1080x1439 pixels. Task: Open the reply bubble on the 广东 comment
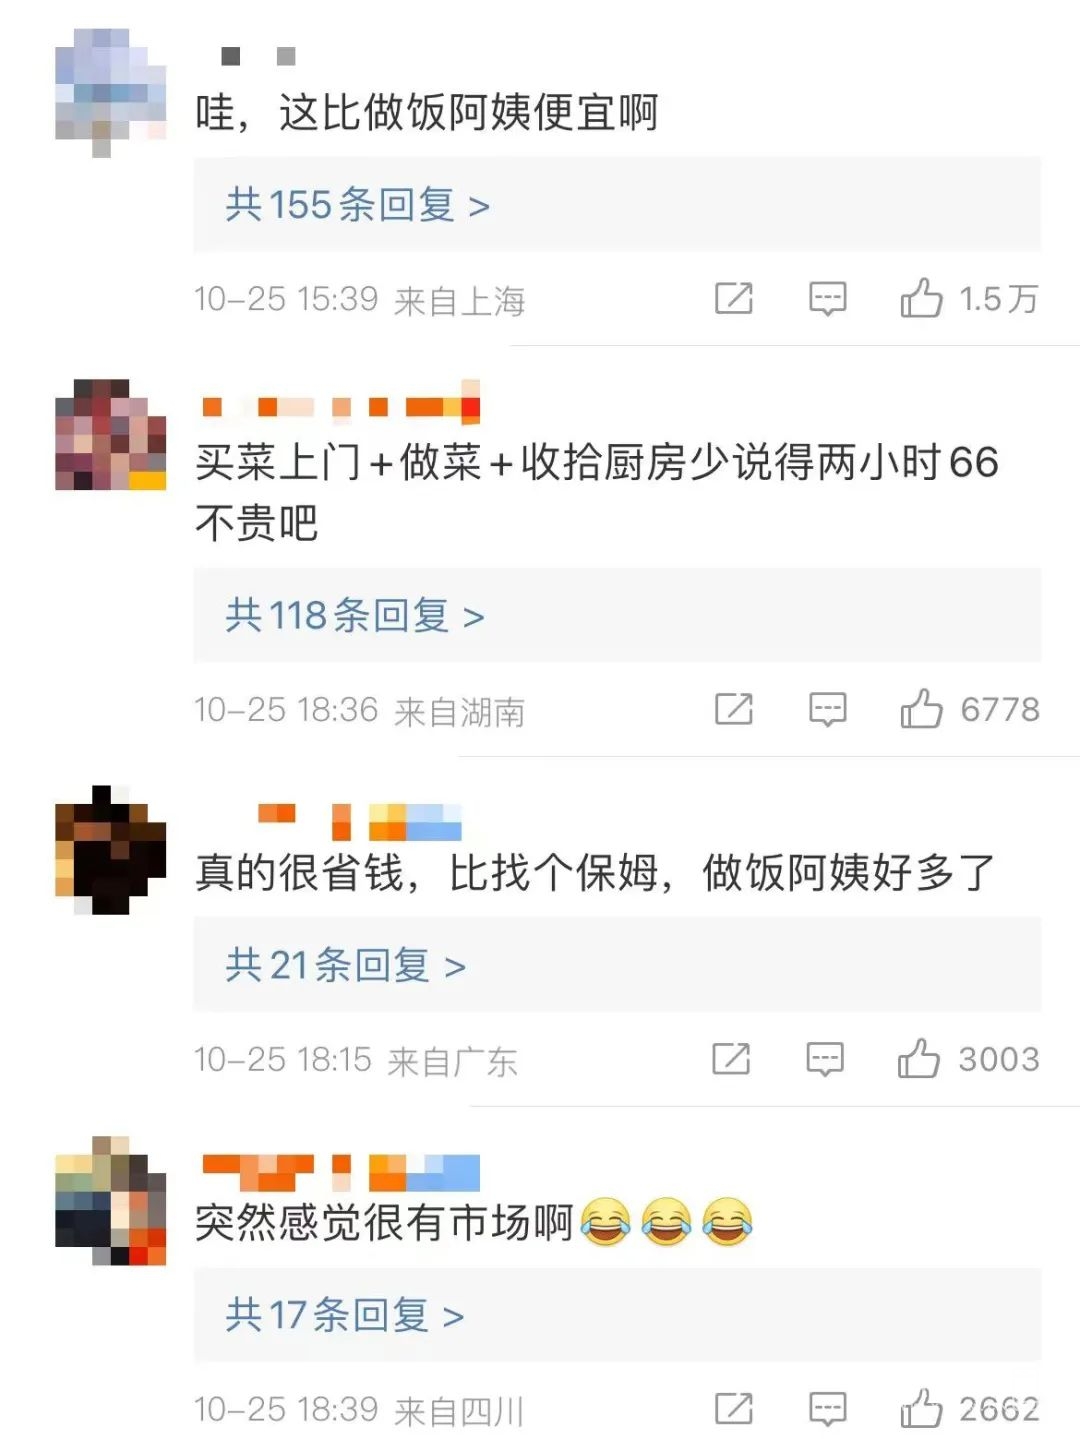coord(825,1059)
